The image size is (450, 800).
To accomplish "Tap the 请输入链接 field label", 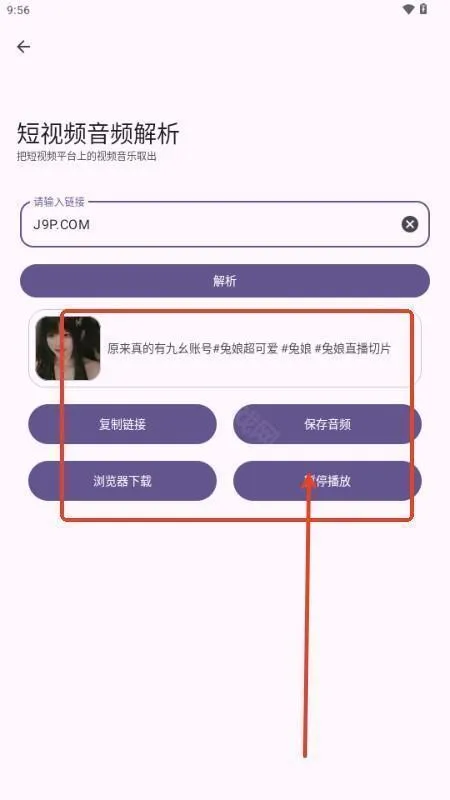I will pyautogui.click(x=59, y=202).
